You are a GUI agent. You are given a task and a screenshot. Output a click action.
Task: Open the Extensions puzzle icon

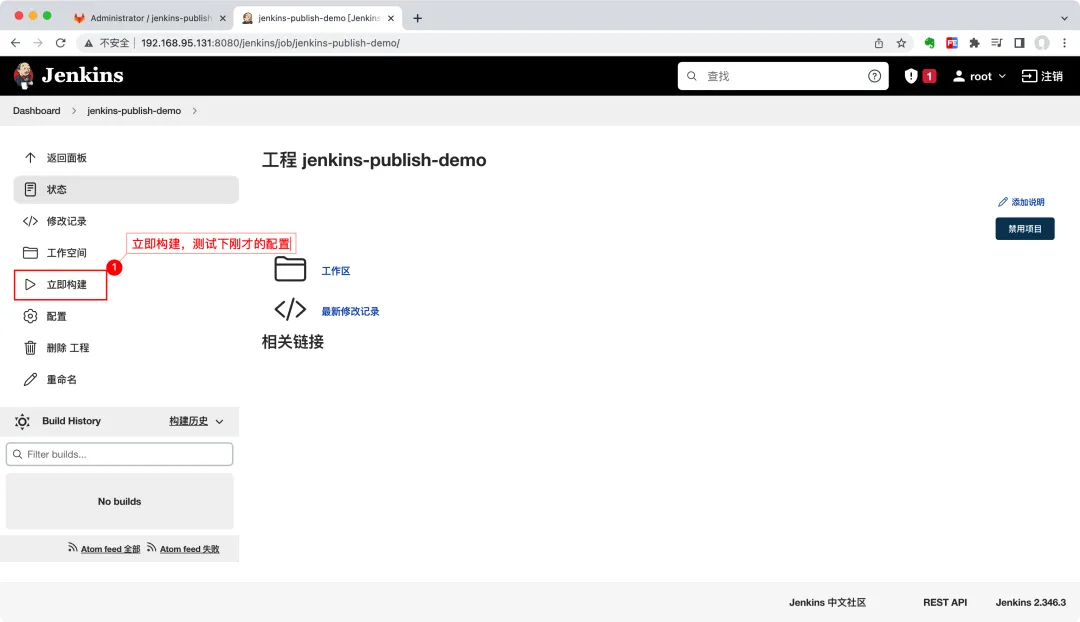(x=974, y=43)
